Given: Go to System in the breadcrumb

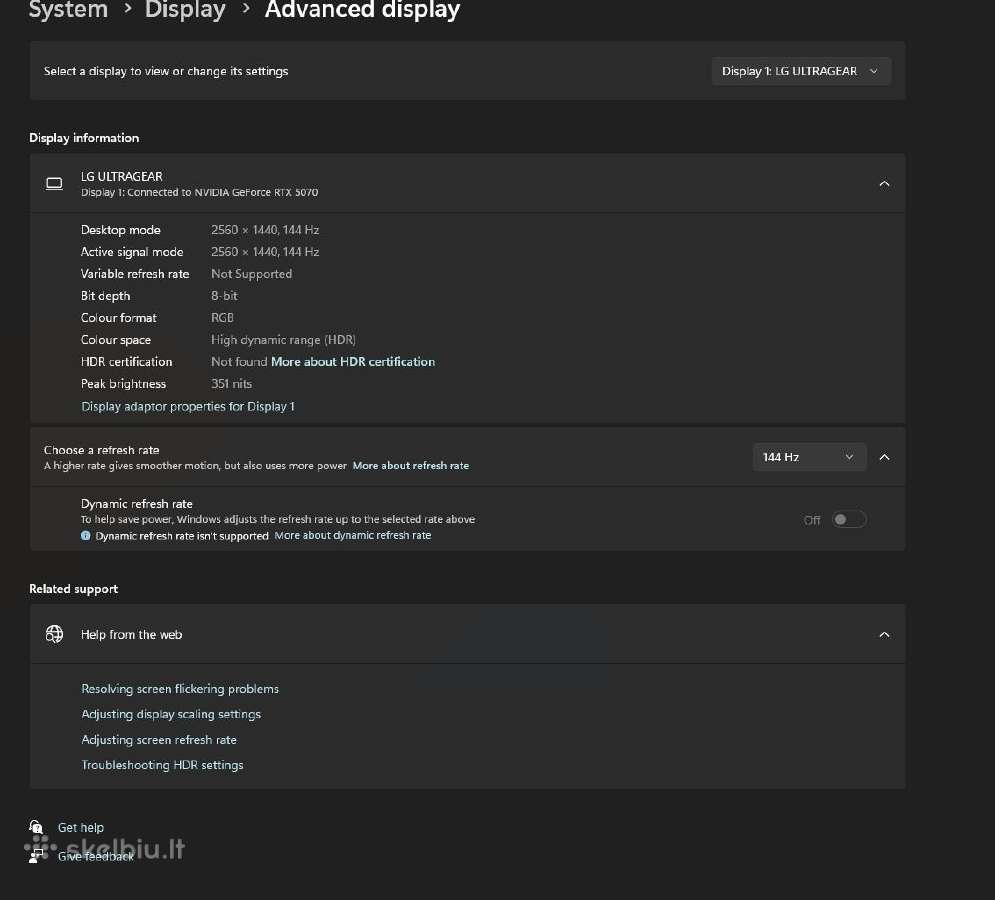Looking at the screenshot, I should coord(69,10).
